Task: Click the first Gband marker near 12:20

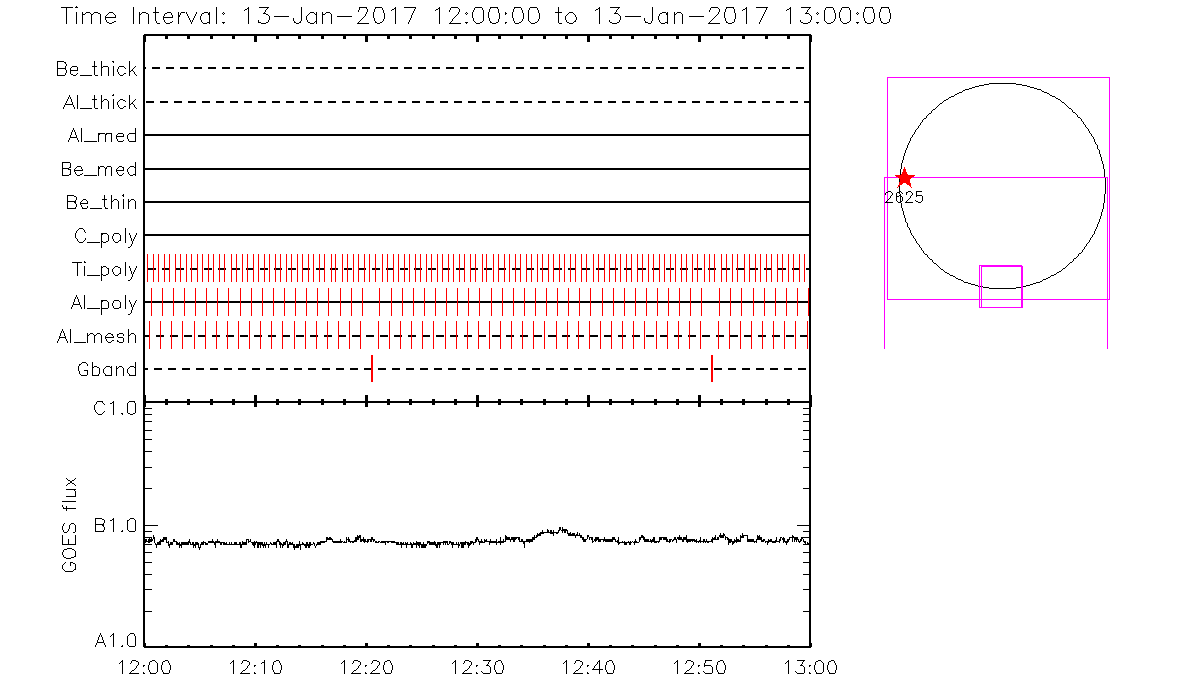Action: (372, 369)
